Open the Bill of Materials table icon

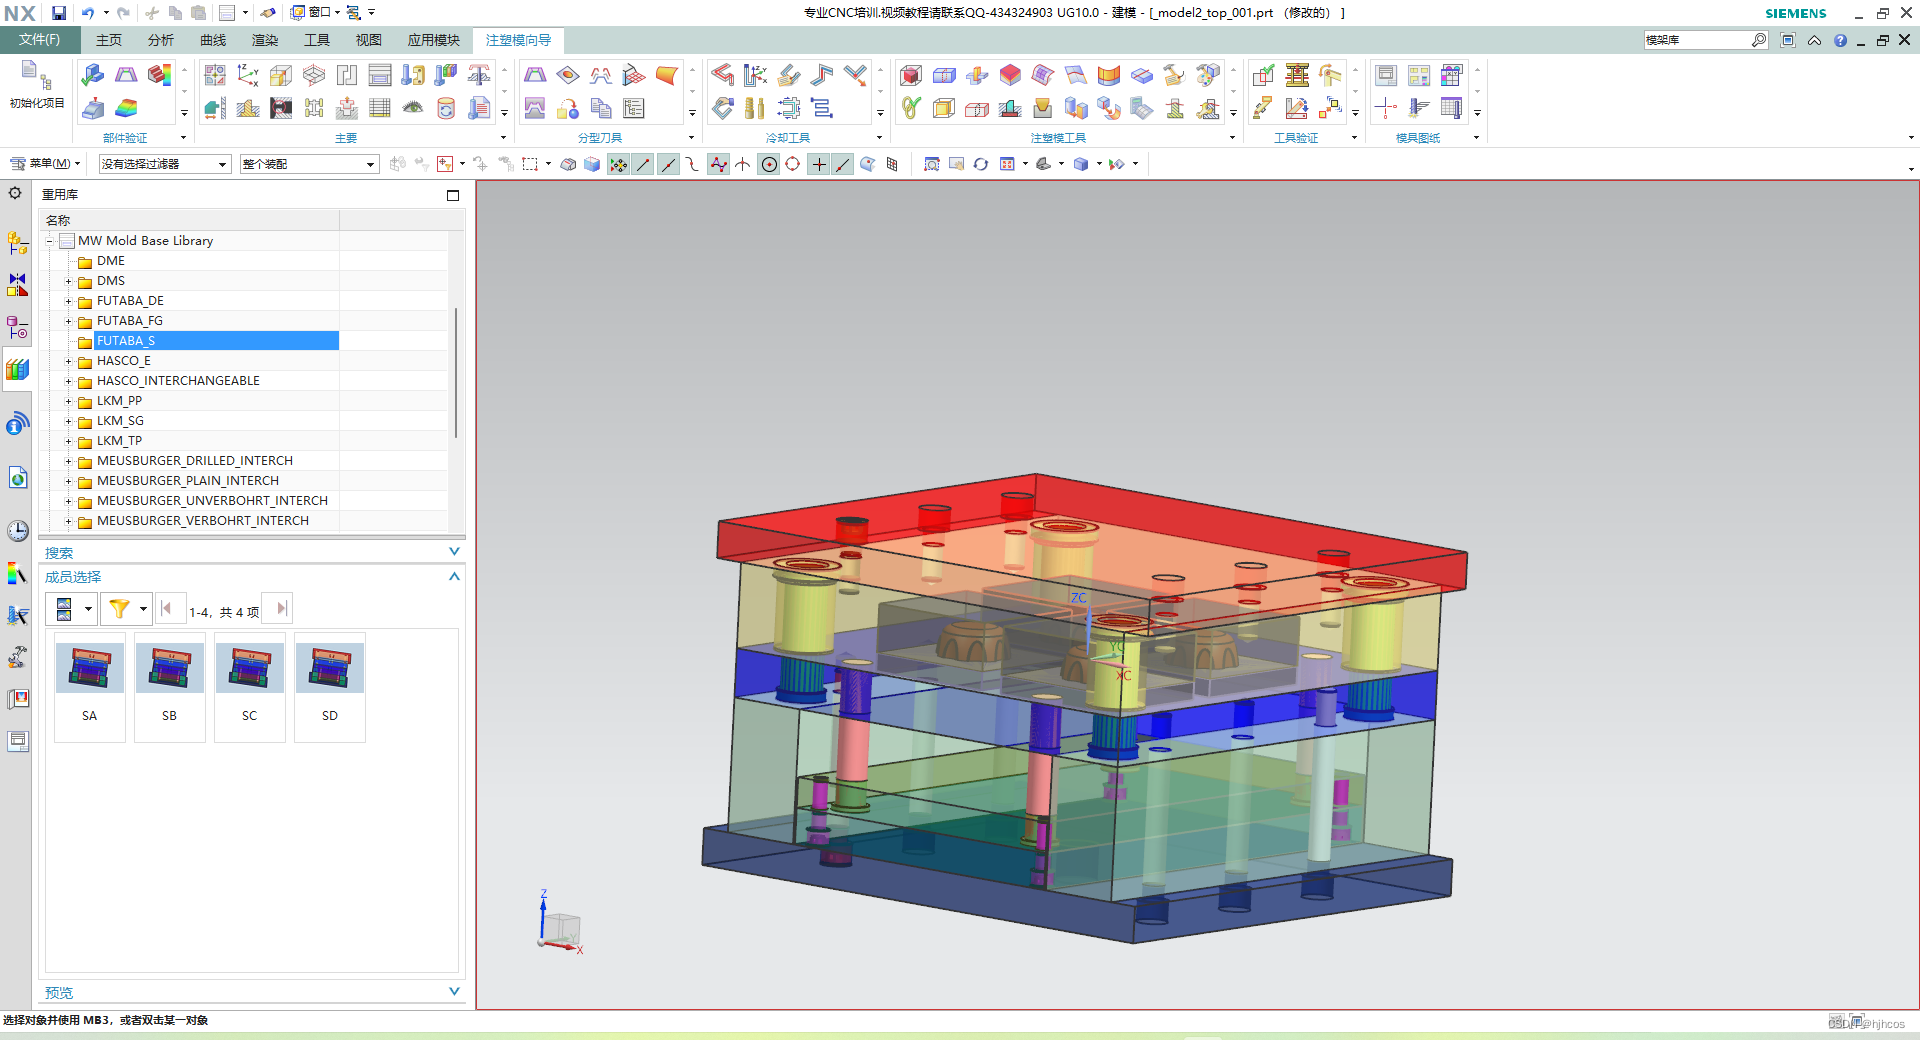pos(380,108)
